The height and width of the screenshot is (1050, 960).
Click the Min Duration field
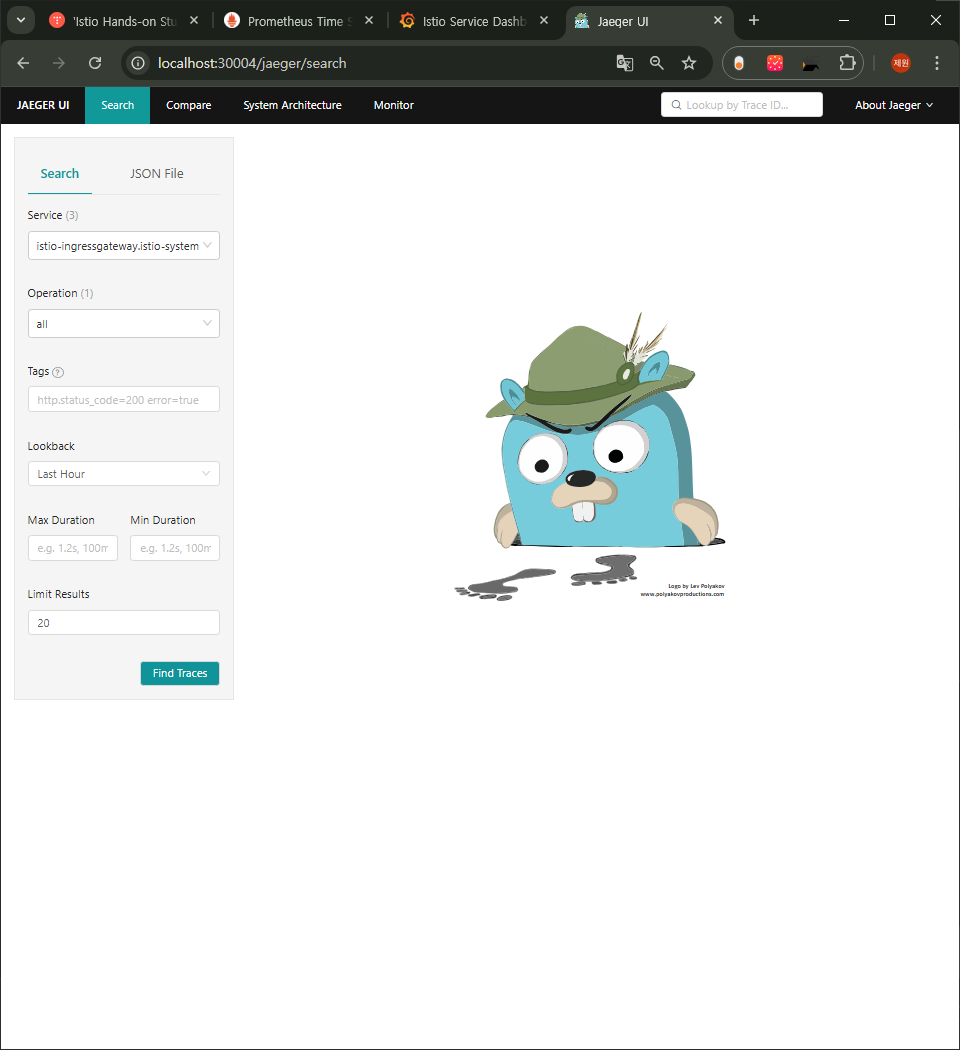tap(175, 548)
